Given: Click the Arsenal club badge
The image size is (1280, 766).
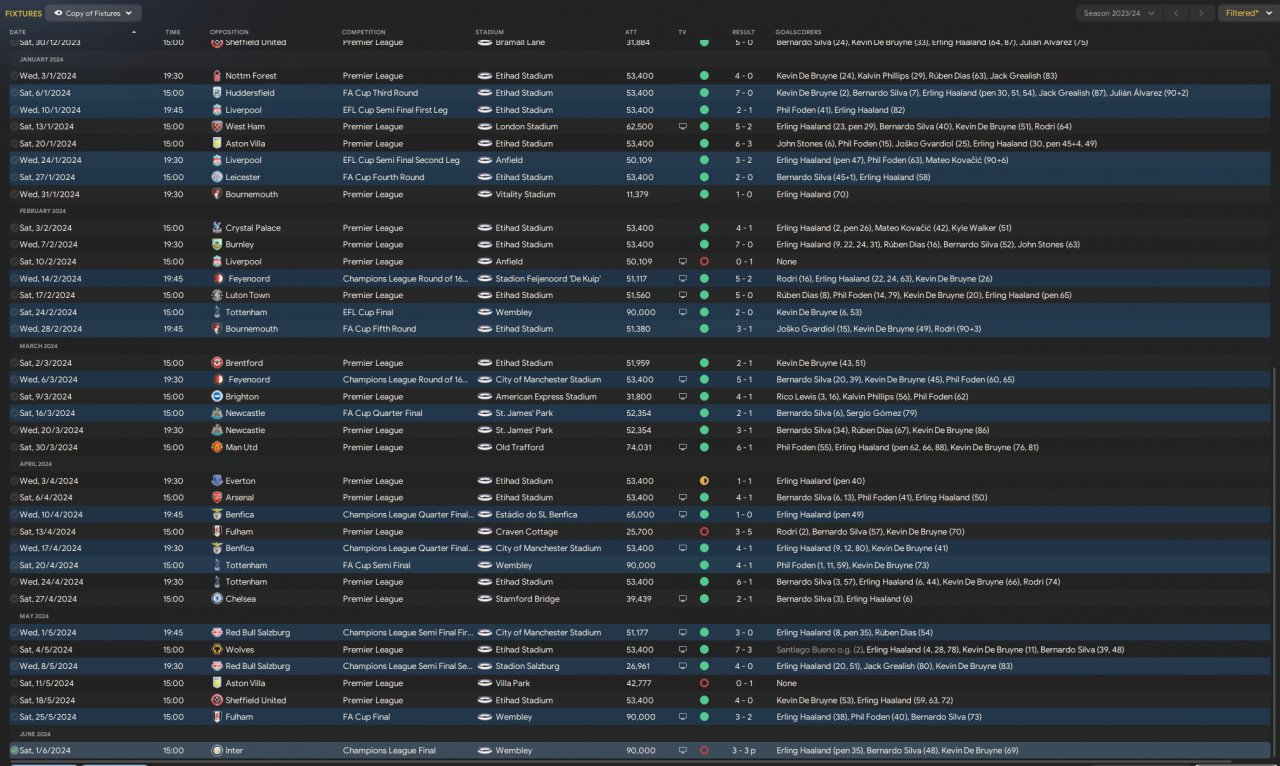Looking at the screenshot, I should [217, 497].
